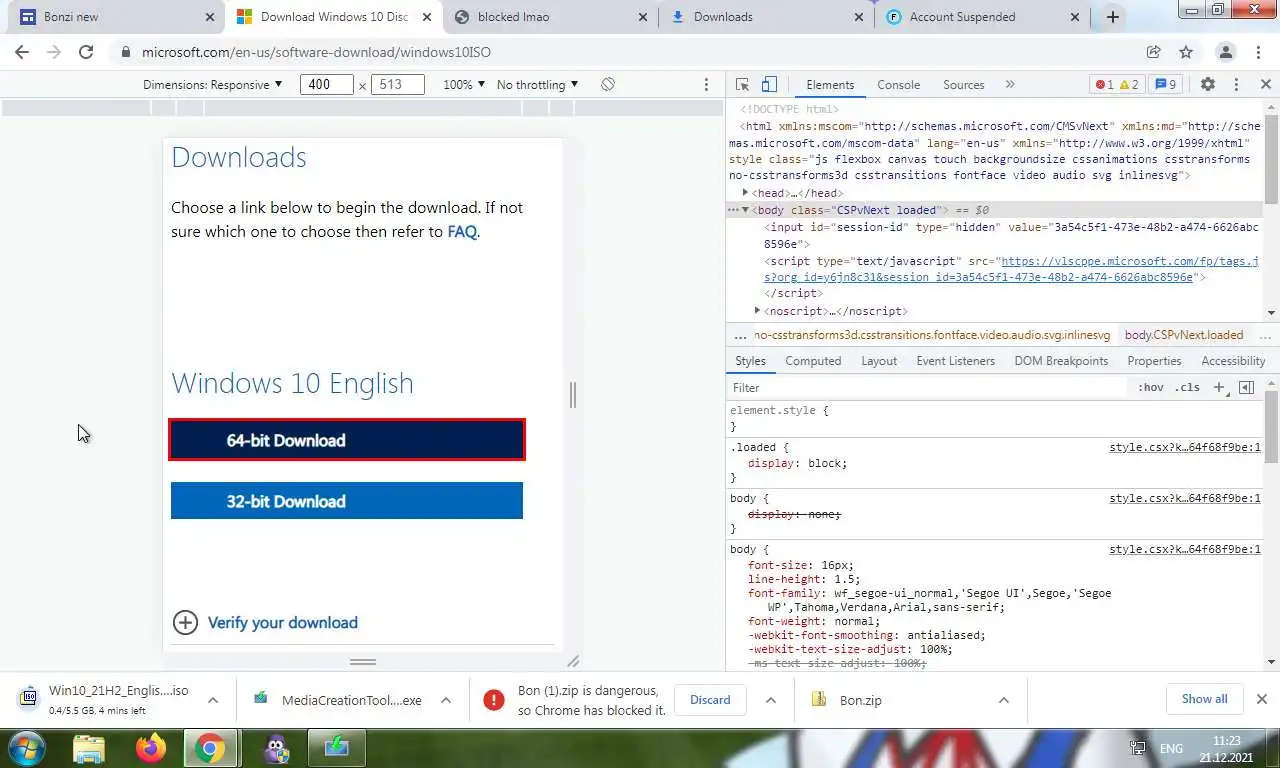Open the Chrome profile avatar

(1225, 52)
